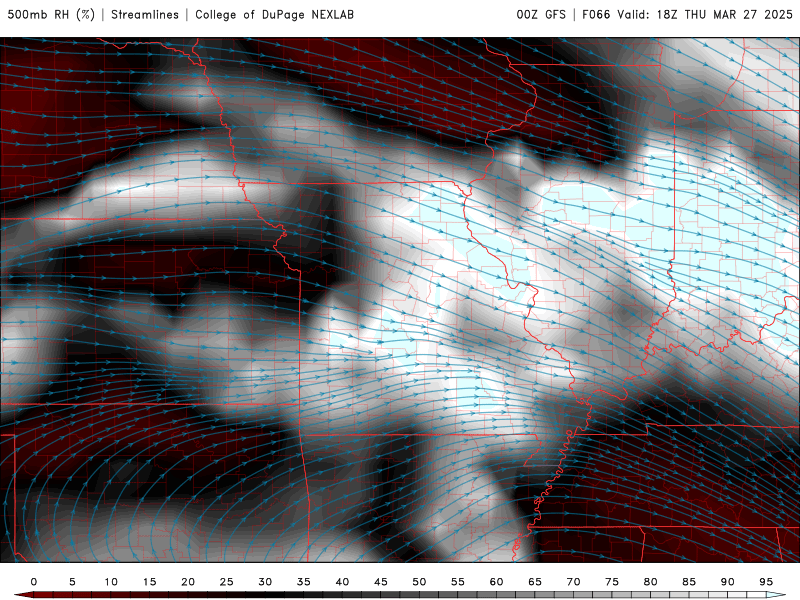Image resolution: width=800 pixels, height=600 pixels.
Task: Click the "500mb RH (%)" title text
Action: 52,15
